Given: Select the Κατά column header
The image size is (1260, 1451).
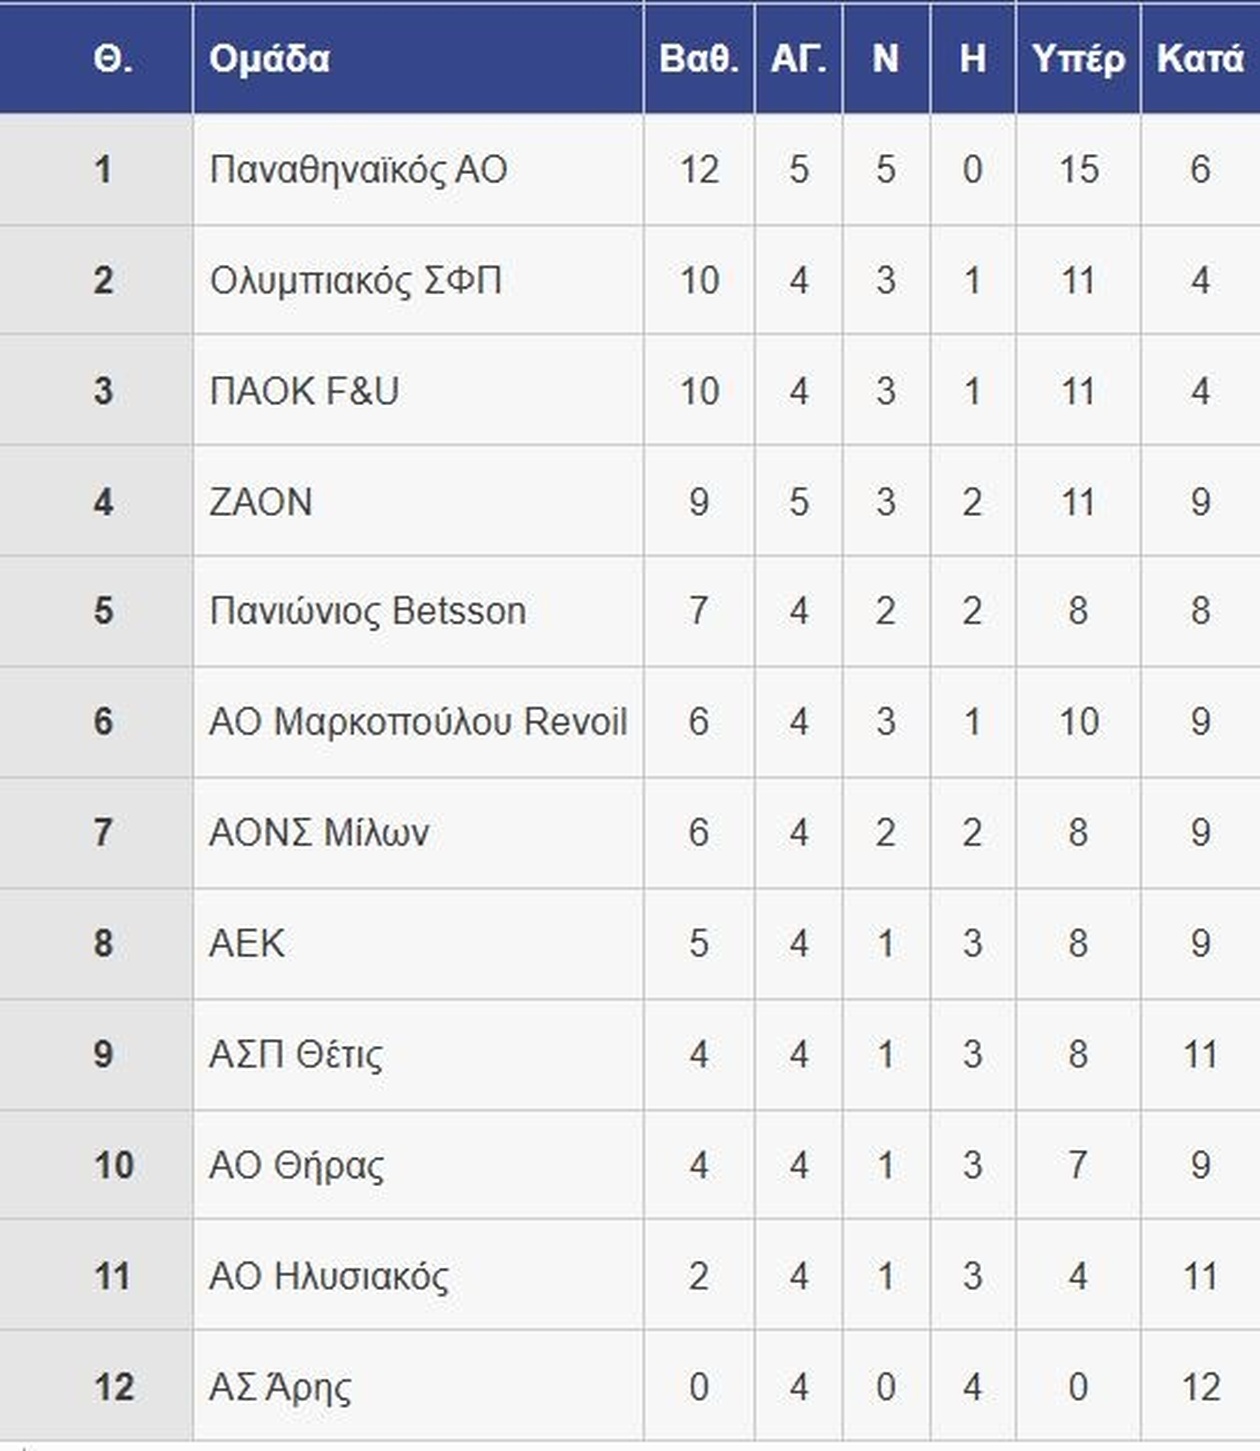Looking at the screenshot, I should [1200, 59].
